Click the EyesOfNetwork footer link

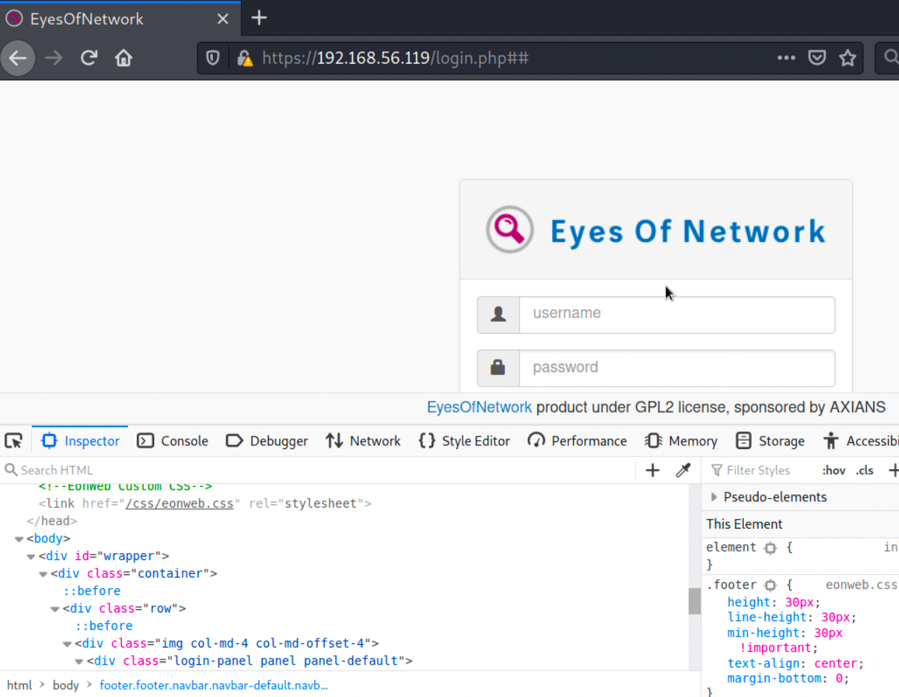pos(479,407)
